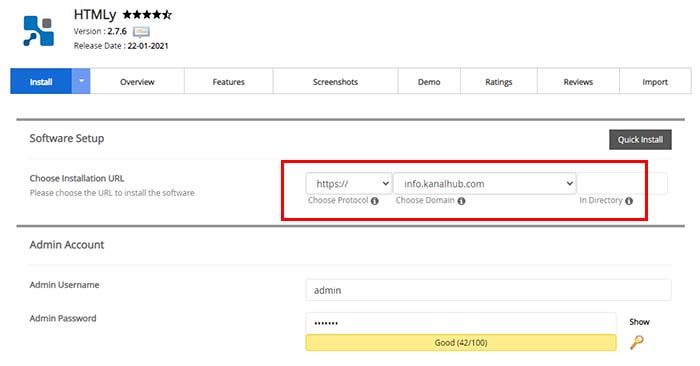
Task: Open the info.kanalhub.com domain dropdown
Action: pyautogui.click(x=484, y=183)
